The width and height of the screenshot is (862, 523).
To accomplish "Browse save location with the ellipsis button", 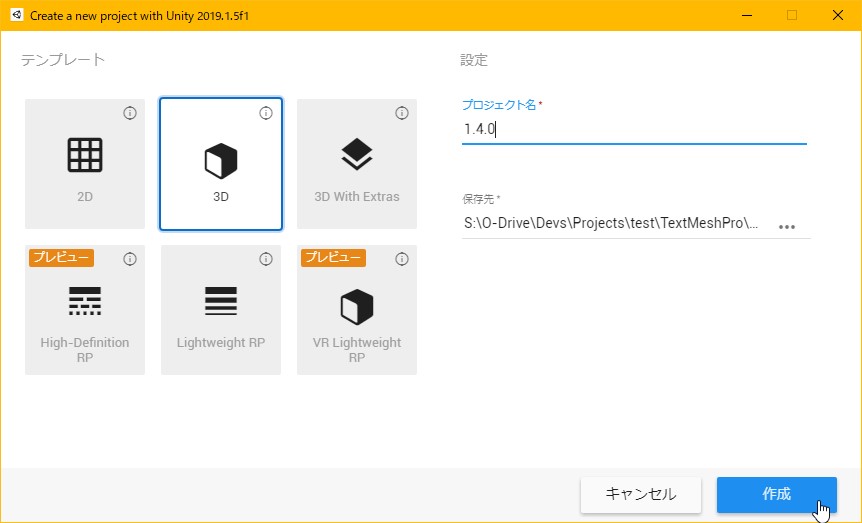I will coord(787,227).
